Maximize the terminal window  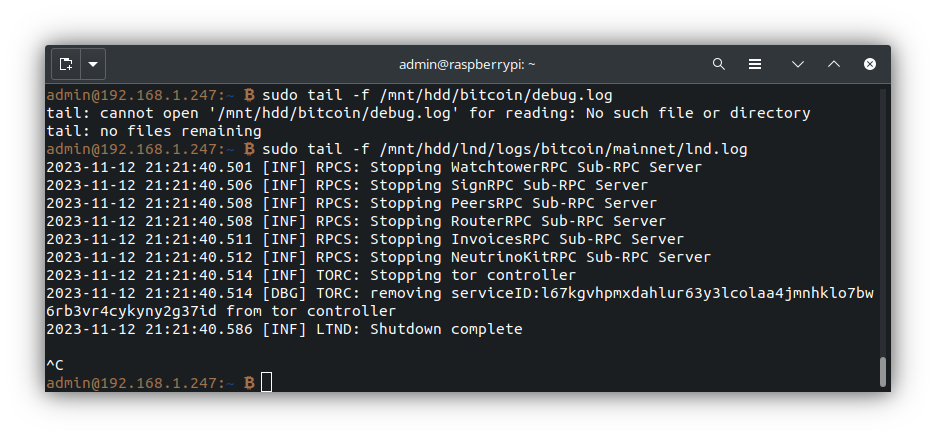point(833,64)
